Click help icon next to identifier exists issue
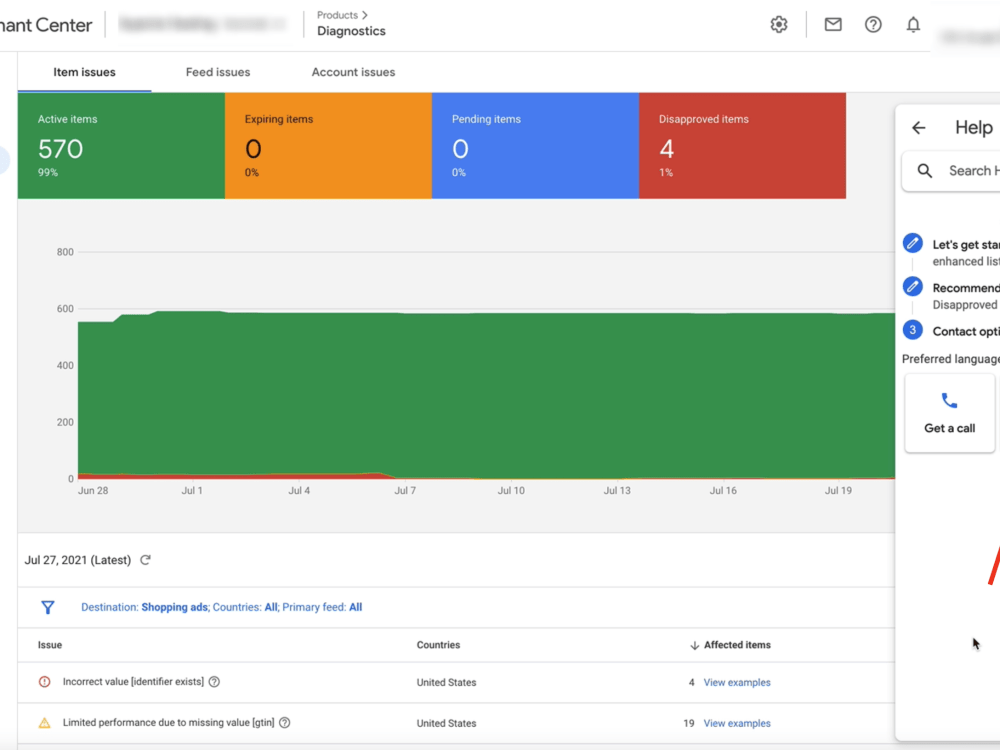 click(214, 682)
